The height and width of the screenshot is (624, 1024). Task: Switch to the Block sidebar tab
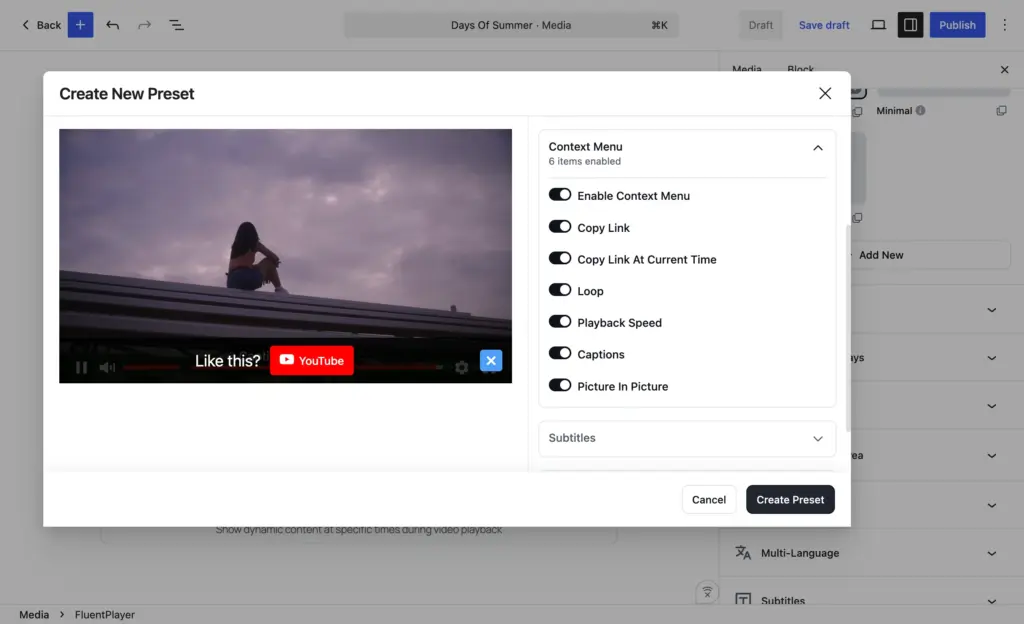pyautogui.click(x=800, y=69)
